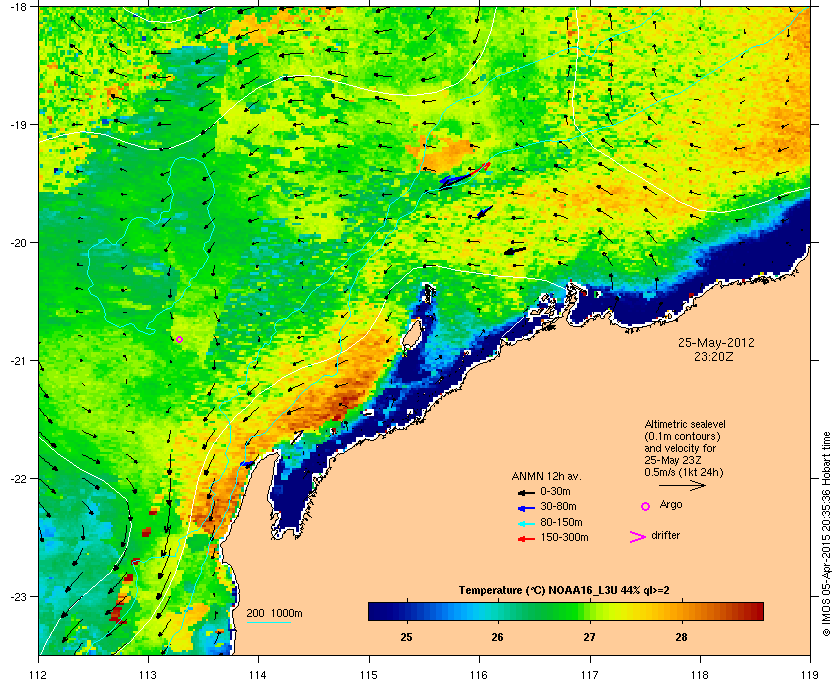Click the longitude axis label 116

[479, 674]
